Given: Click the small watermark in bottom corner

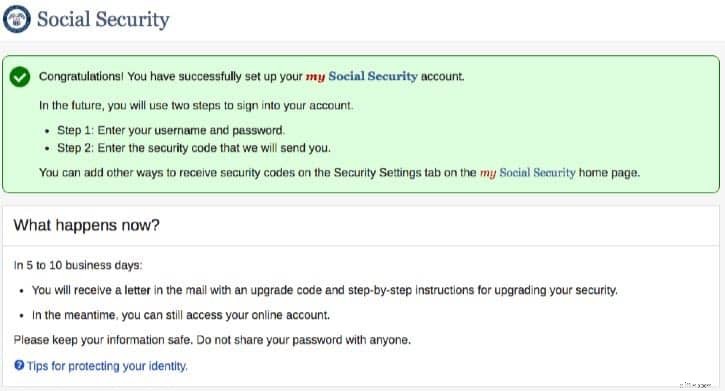Looking at the screenshot, I should 695,385.
